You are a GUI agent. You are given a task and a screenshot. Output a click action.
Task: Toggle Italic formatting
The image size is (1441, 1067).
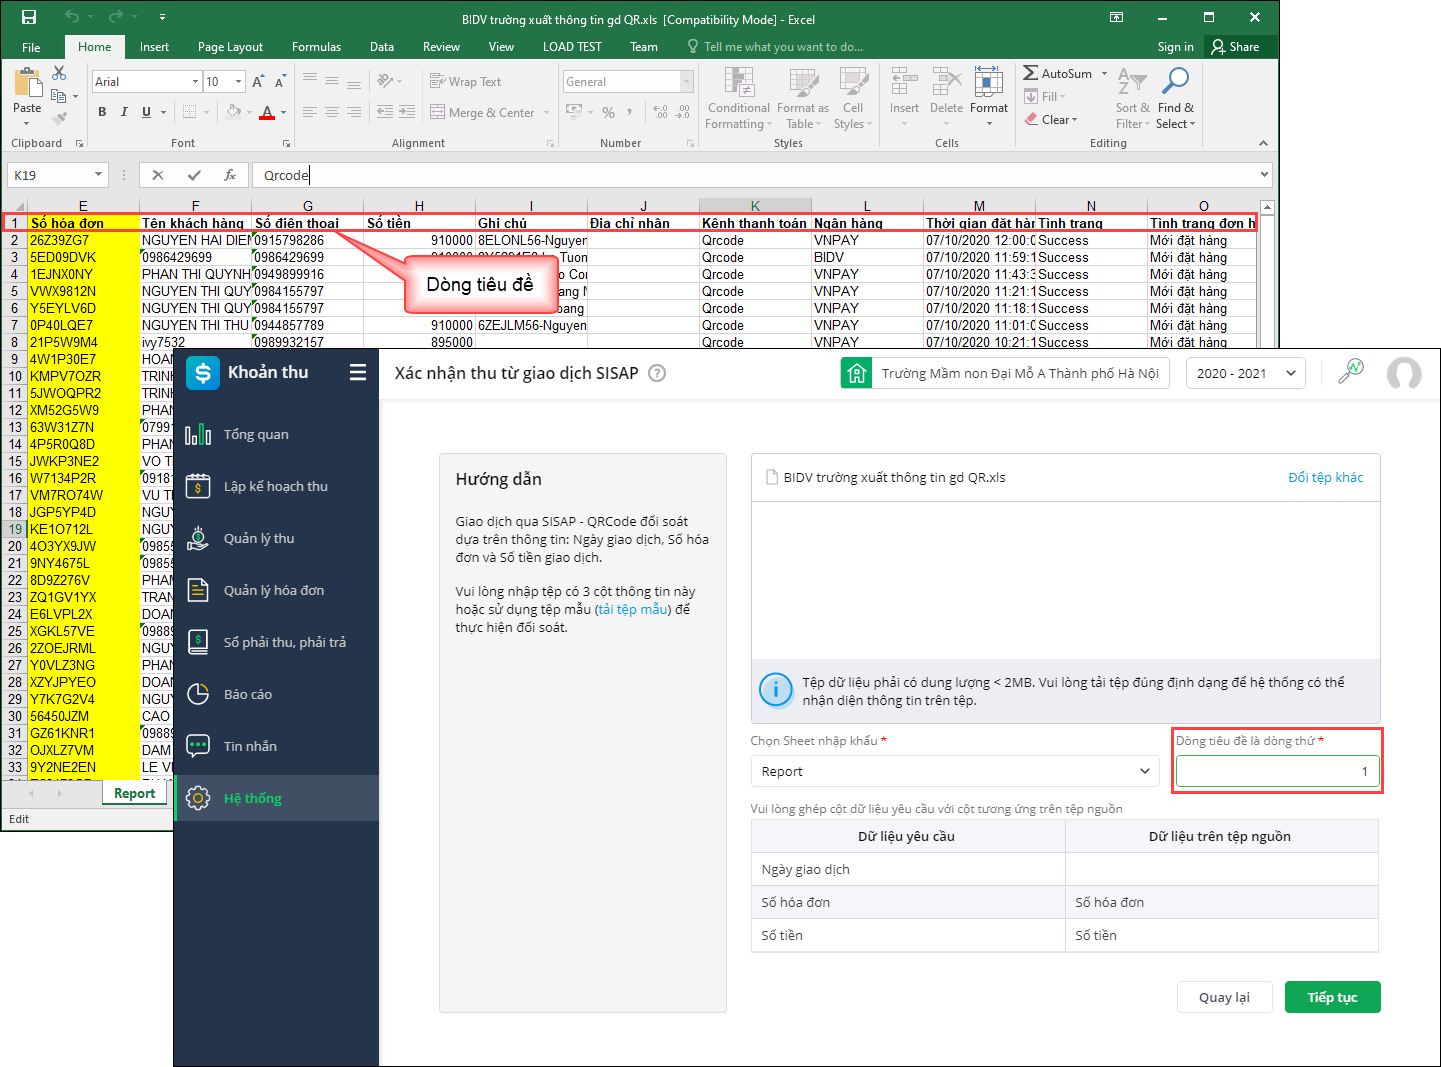tap(124, 112)
